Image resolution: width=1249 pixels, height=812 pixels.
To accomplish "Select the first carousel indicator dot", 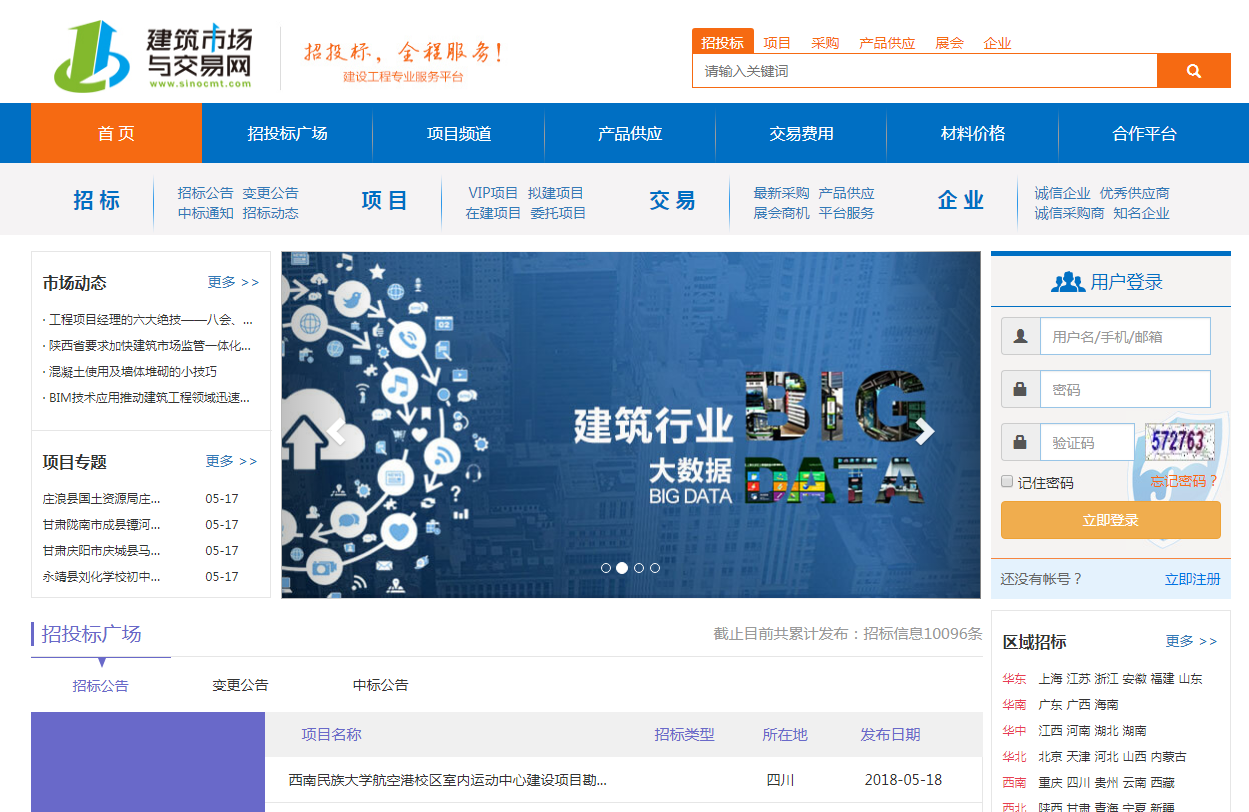I will click(606, 568).
